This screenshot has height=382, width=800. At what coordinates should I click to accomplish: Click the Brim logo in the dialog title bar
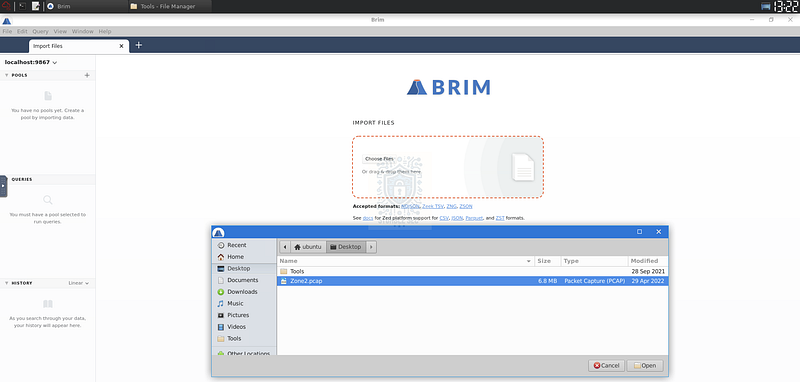tap(218, 232)
